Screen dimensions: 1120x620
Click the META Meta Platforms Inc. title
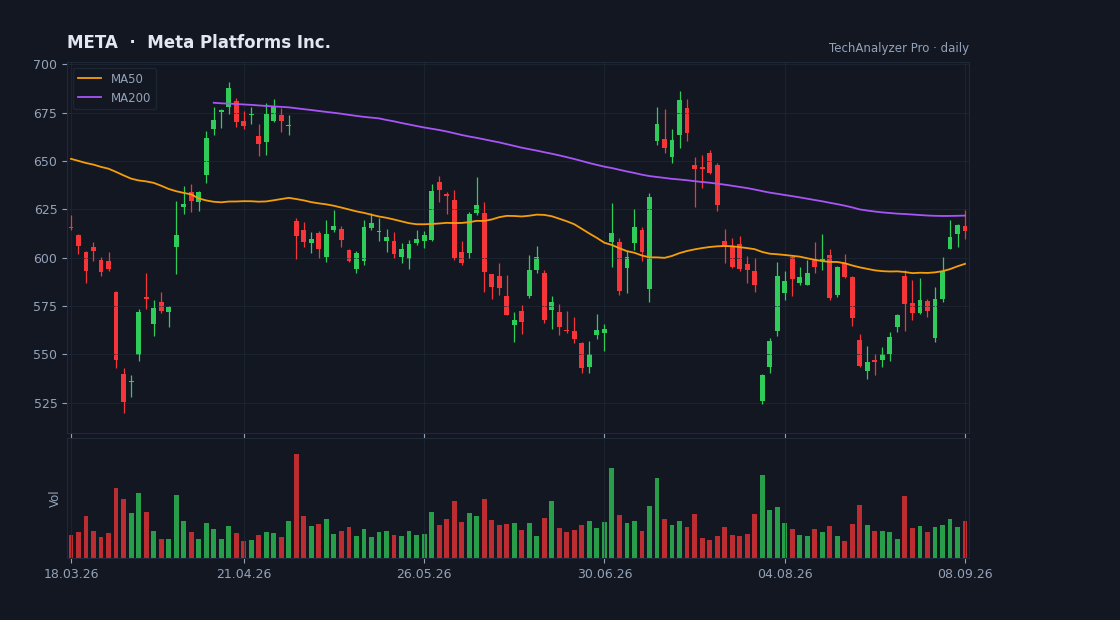199,43
